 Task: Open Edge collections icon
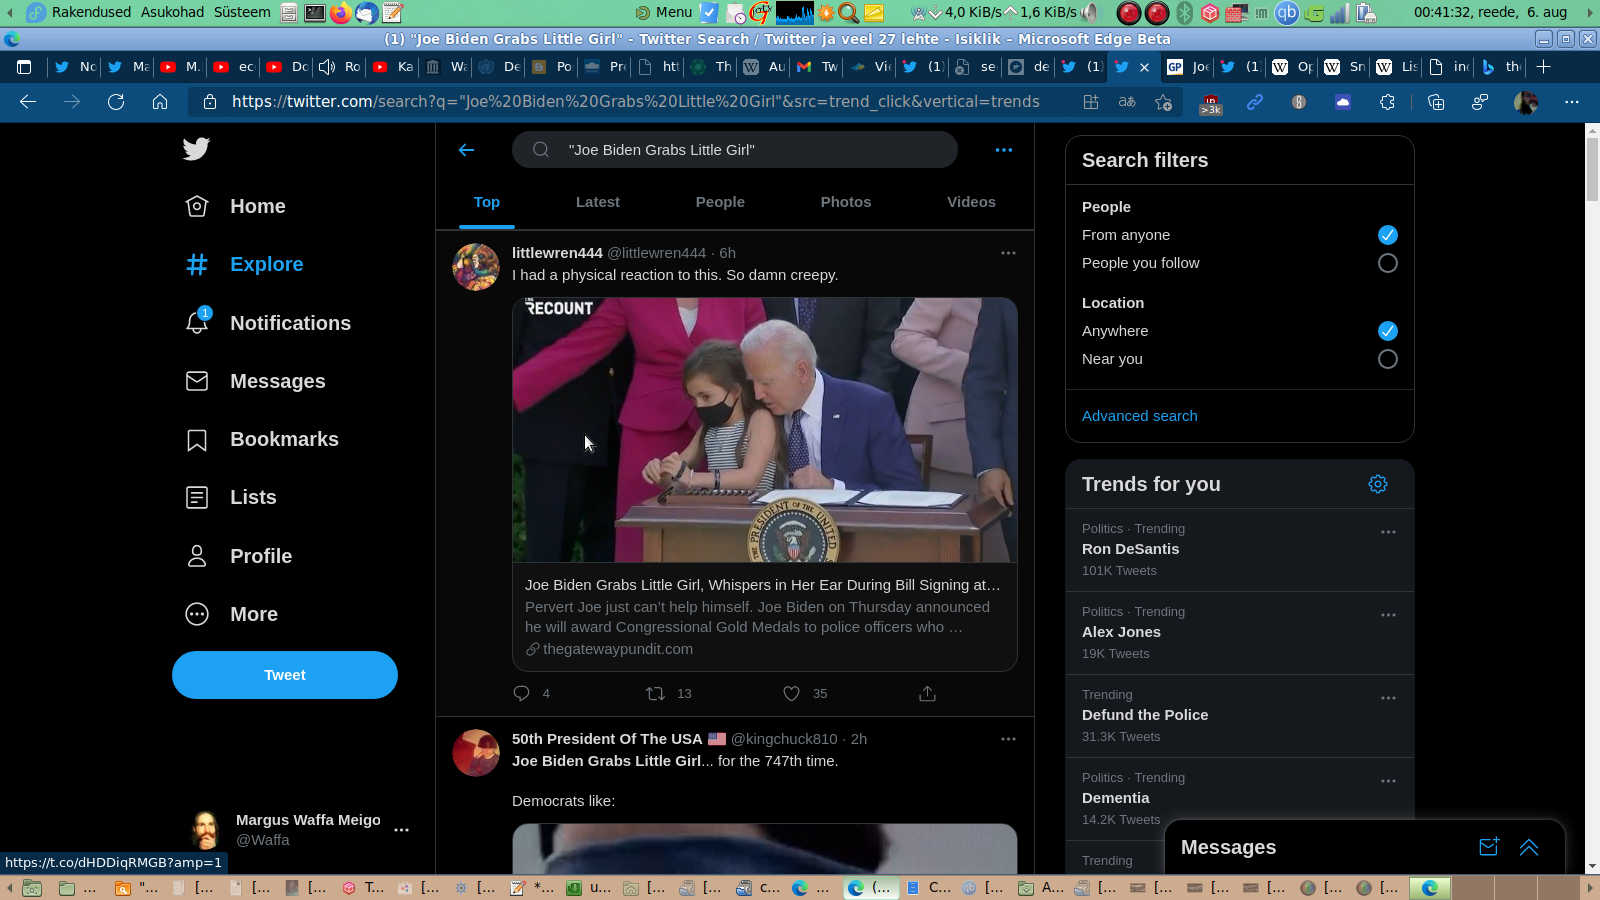click(x=1436, y=102)
